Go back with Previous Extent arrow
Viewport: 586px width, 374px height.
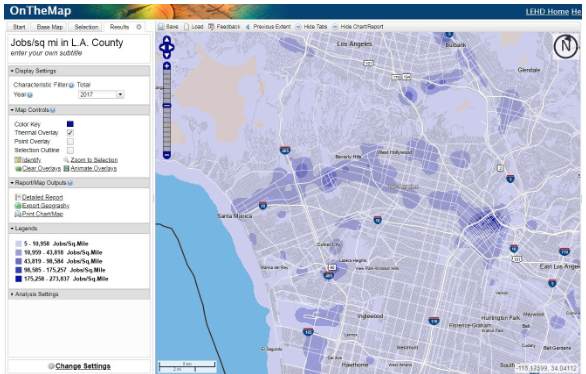coord(247,27)
